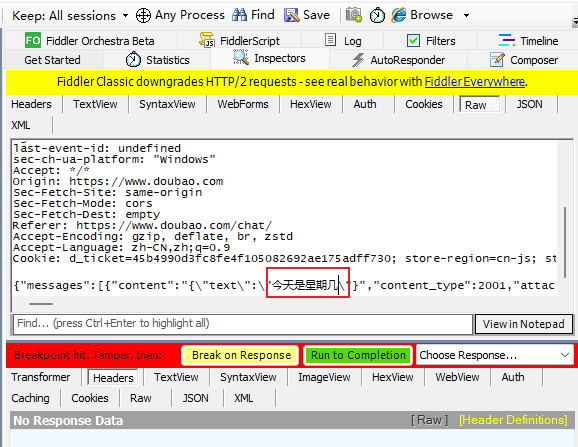Image resolution: width=578 pixels, height=447 pixels.
Task: Click the Statistics stopwatch icon
Action: click(133, 60)
